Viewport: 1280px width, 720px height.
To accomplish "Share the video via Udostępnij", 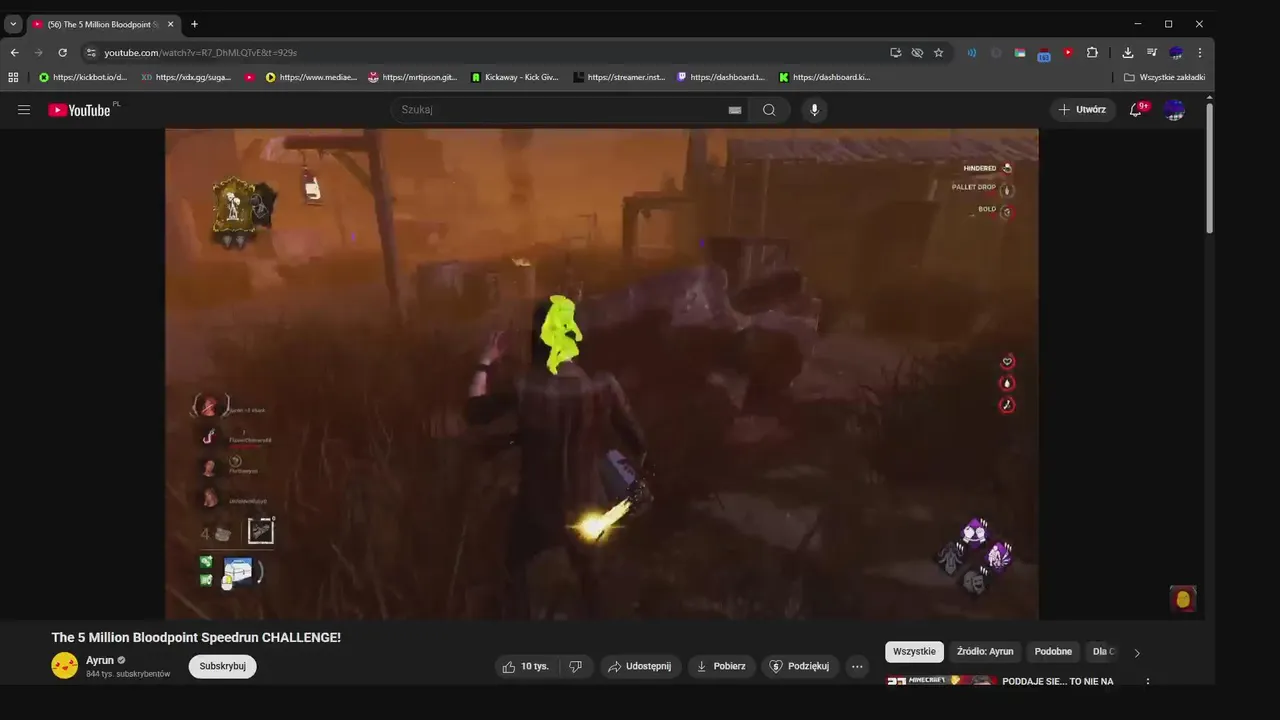I will 640,666.
